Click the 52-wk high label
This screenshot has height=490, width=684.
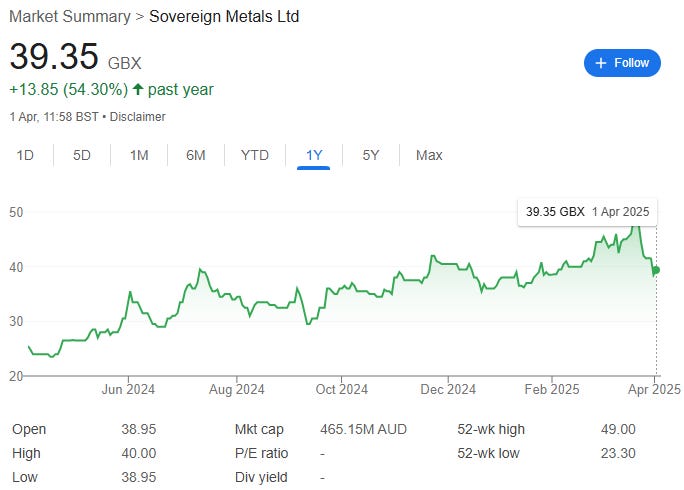pyautogui.click(x=491, y=429)
